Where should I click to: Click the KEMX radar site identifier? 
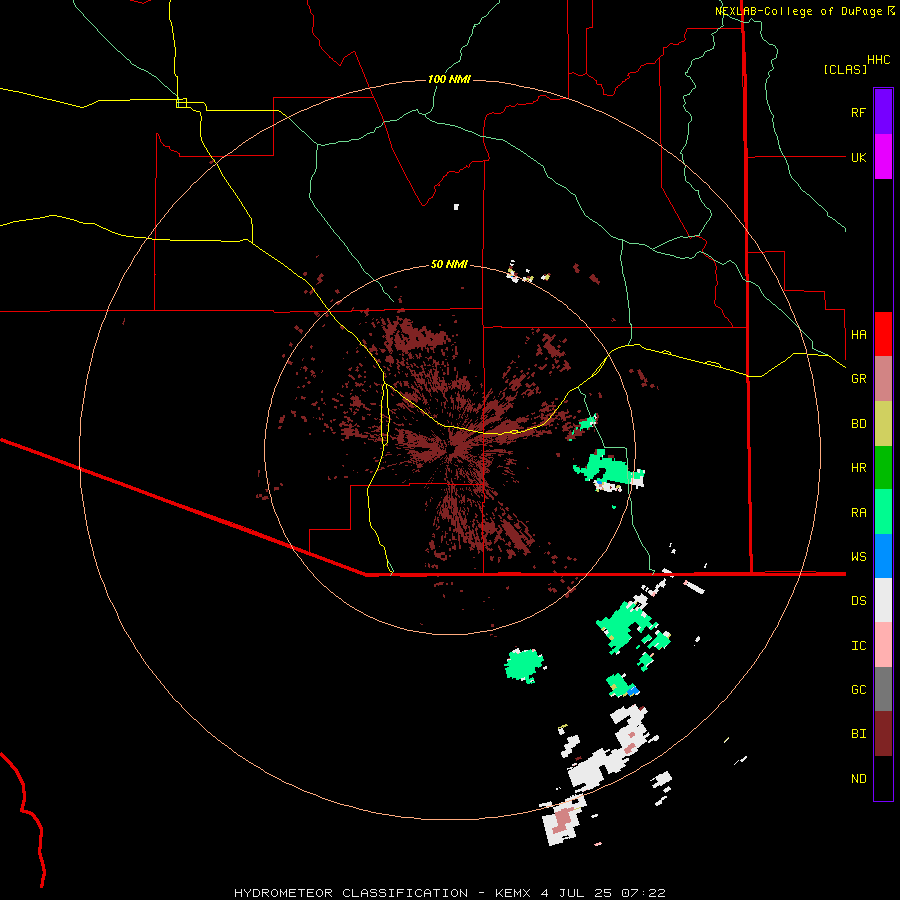pos(514,893)
